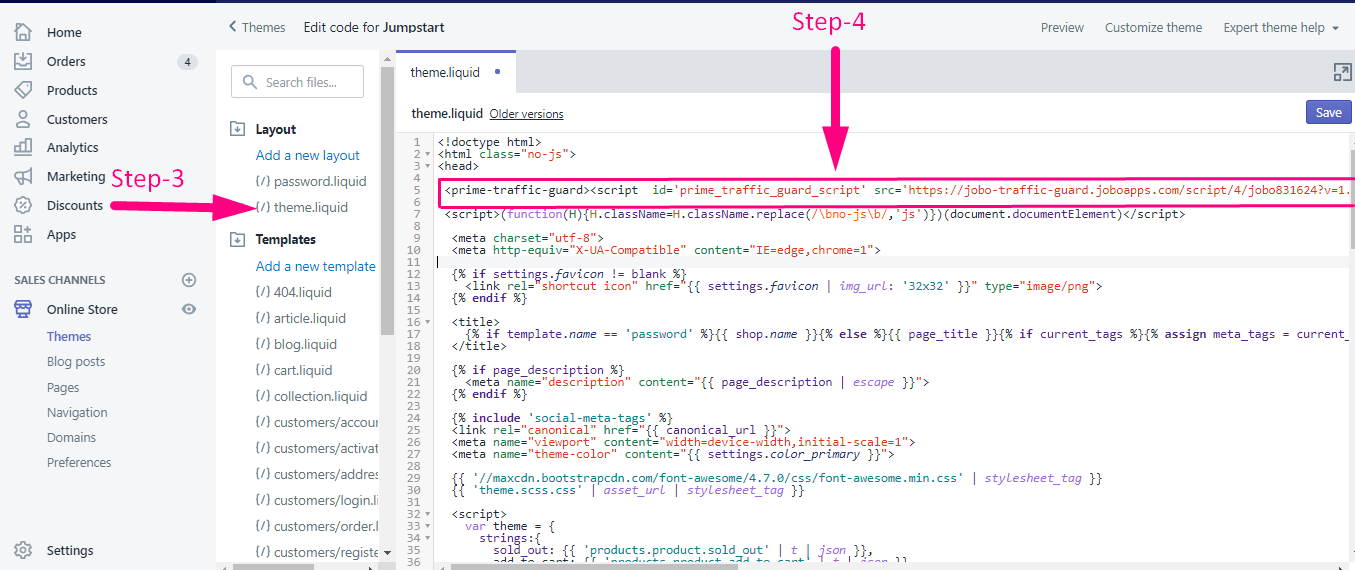The height and width of the screenshot is (570, 1355).
Task: Click the Orders icon in sidebar
Action: point(23,61)
